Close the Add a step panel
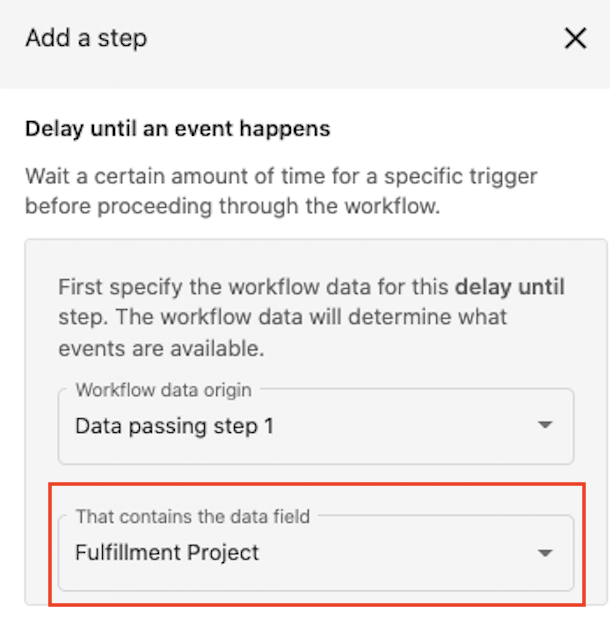Screen dimensions: 610x626 [575, 38]
